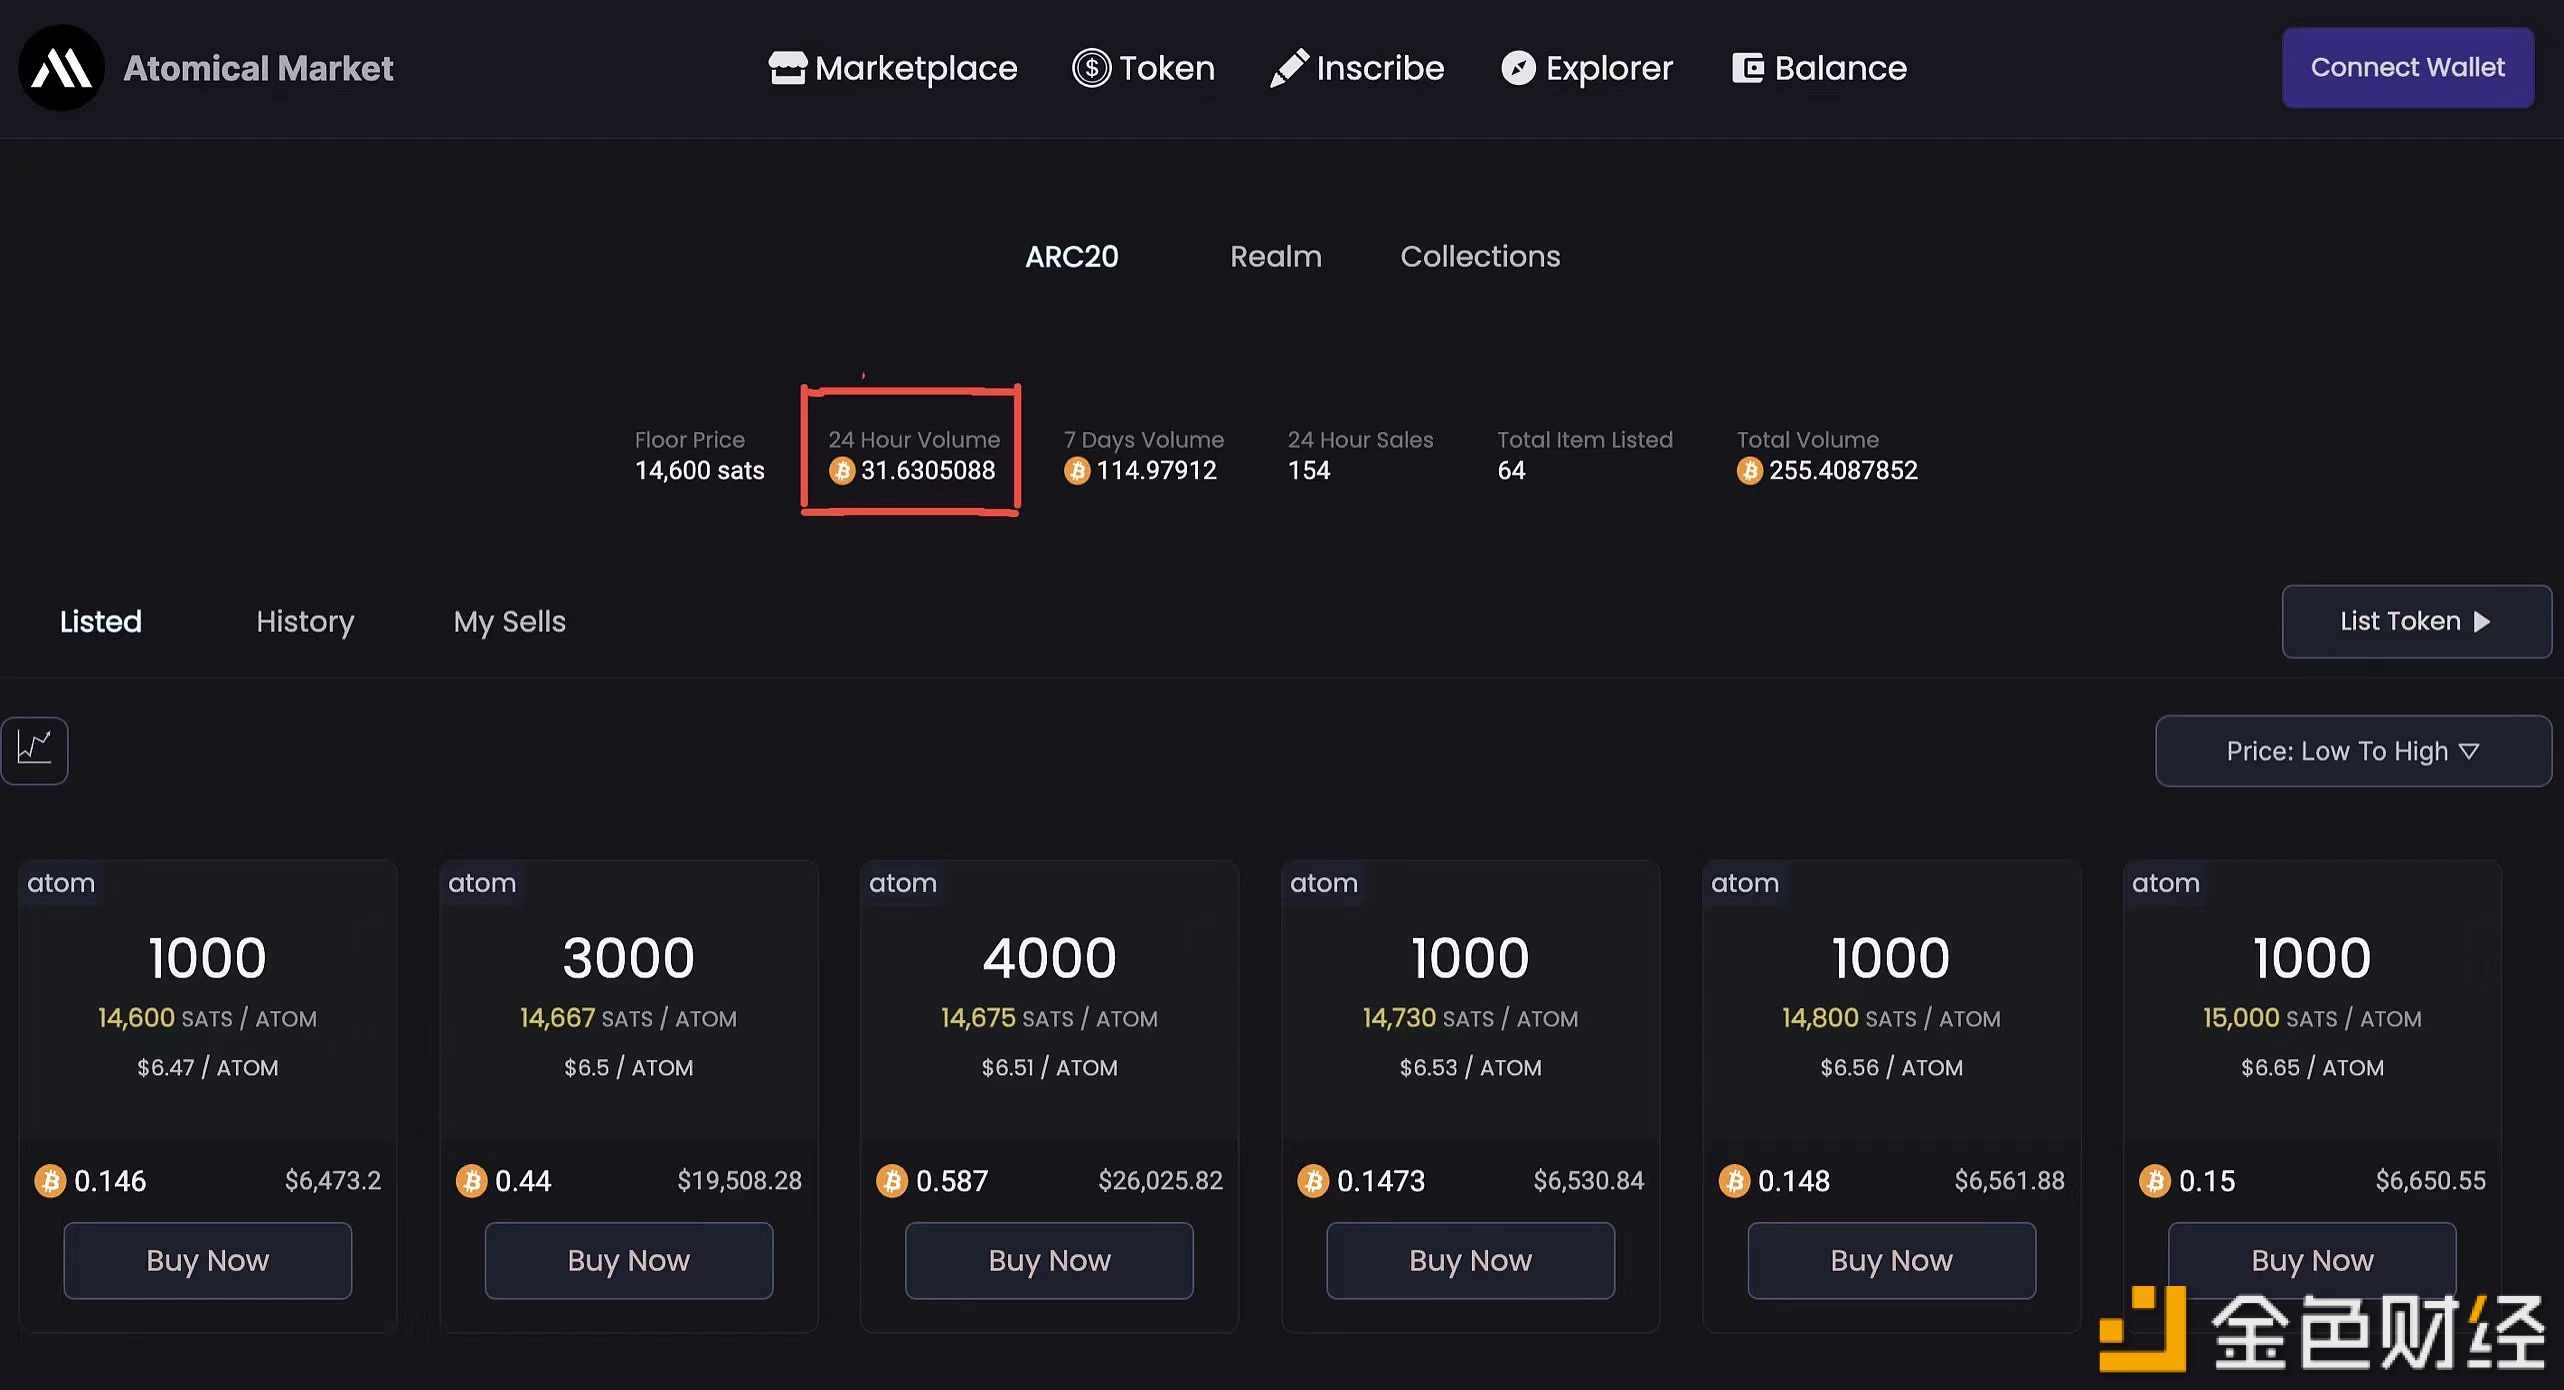Click the Total Item Listed 64 value
Image resolution: width=2564 pixels, height=1390 pixels.
coord(1511,470)
